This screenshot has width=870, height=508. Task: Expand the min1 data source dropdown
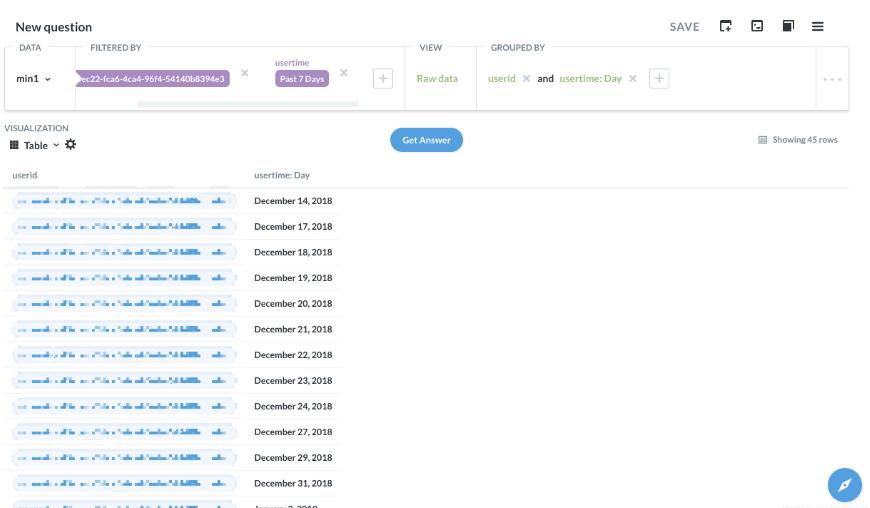(33, 78)
